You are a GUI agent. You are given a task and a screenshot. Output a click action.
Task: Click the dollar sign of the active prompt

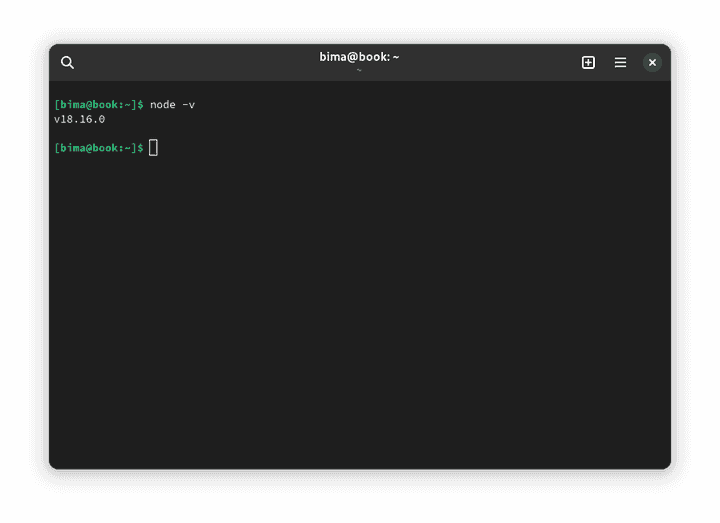[141, 148]
